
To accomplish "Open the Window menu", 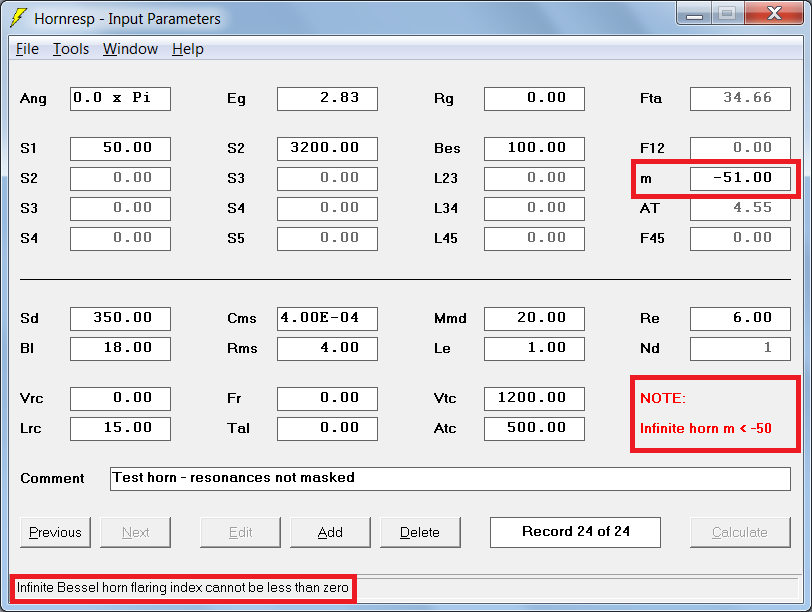I will click(130, 49).
